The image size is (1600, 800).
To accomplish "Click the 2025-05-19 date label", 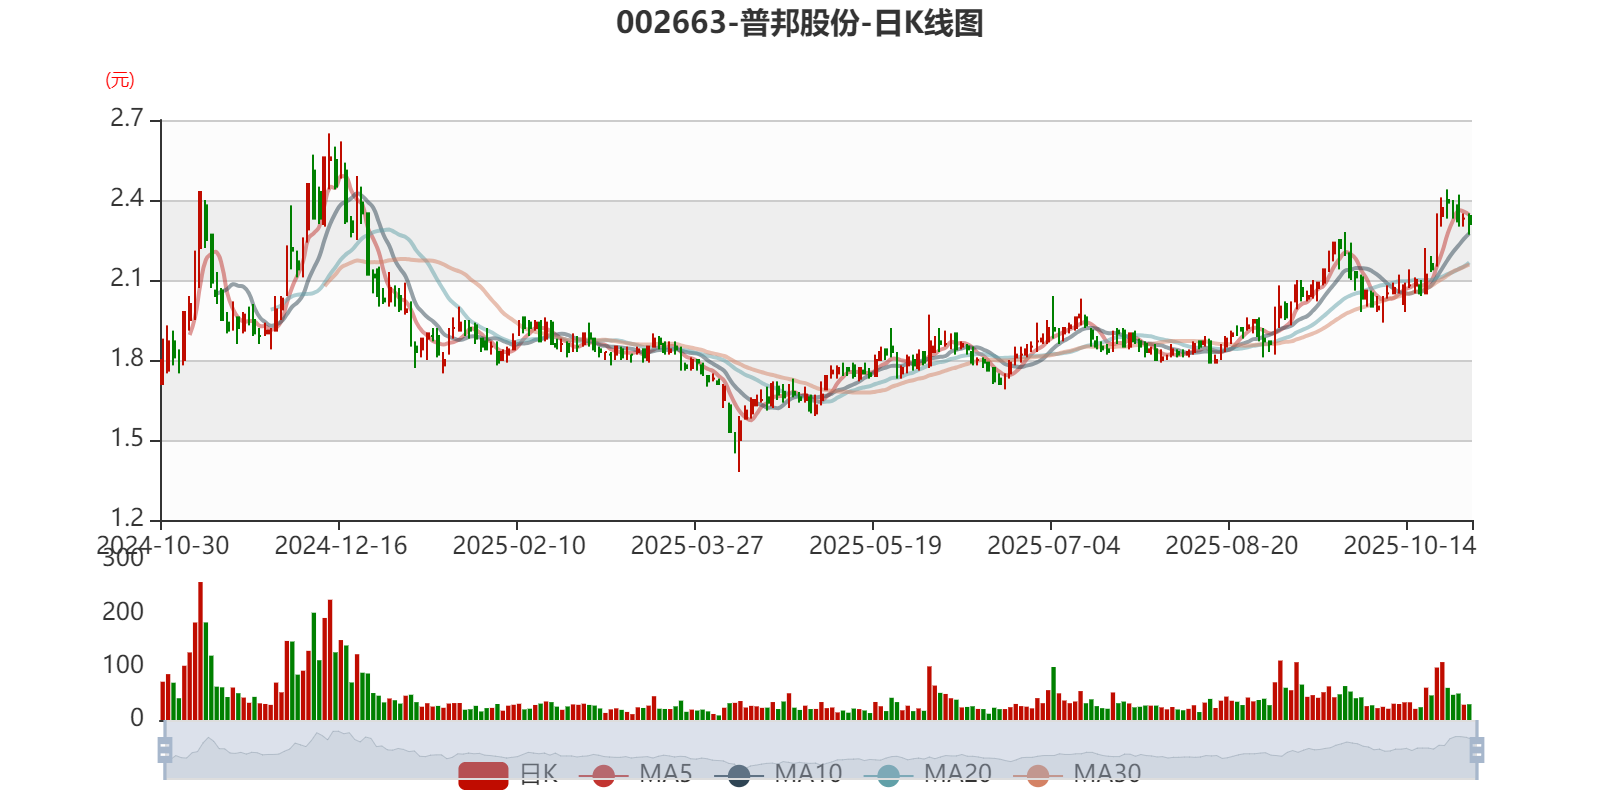I will tap(875, 546).
